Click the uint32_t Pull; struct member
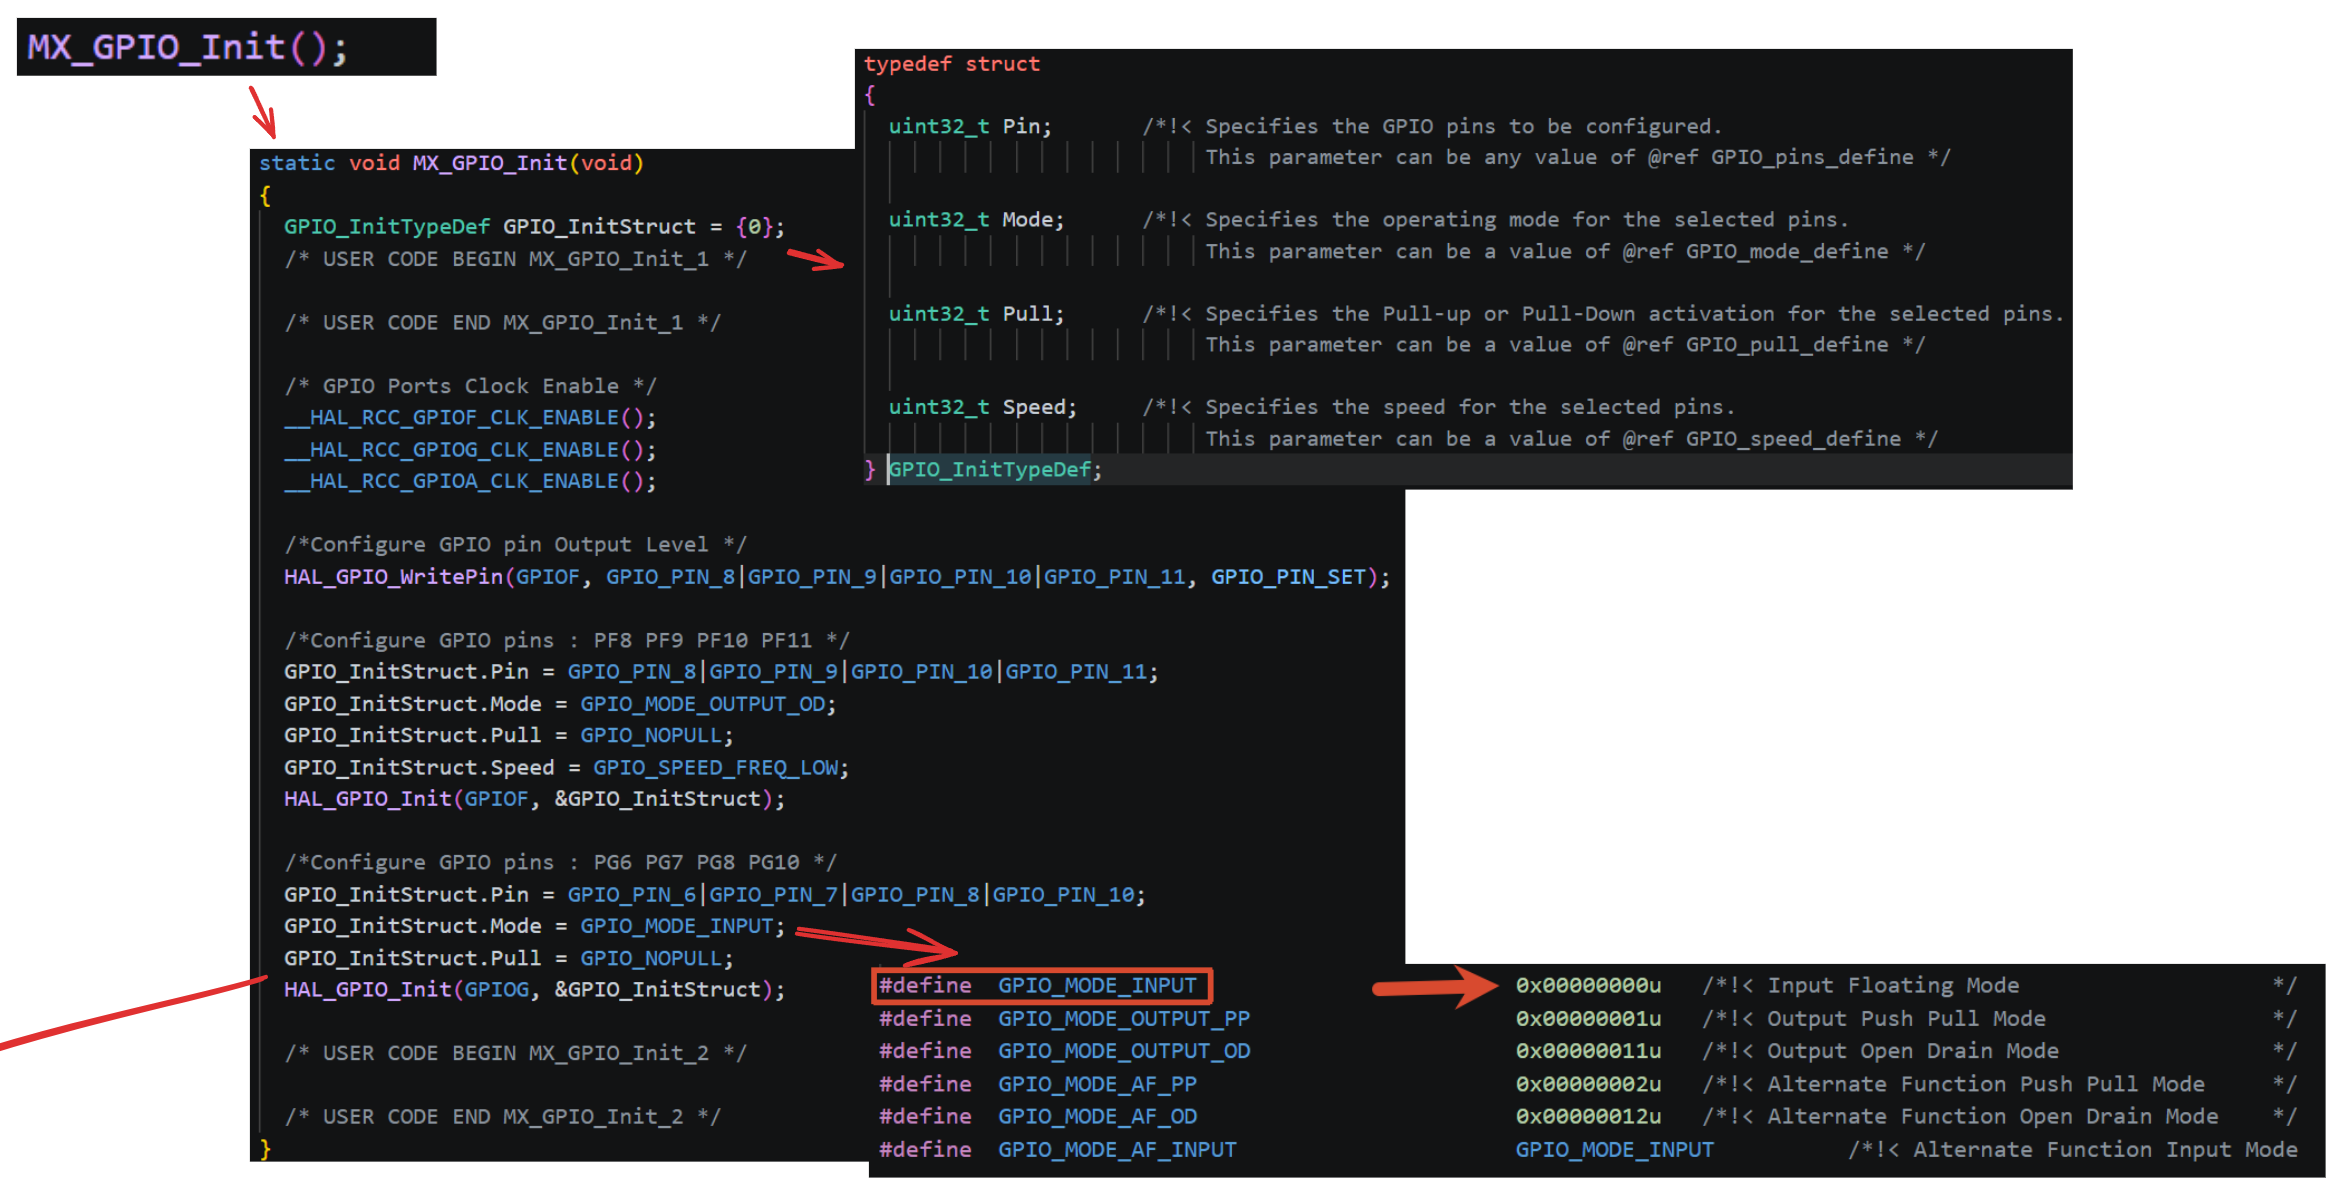Screen dimensions: 2337x1191 click(977, 314)
